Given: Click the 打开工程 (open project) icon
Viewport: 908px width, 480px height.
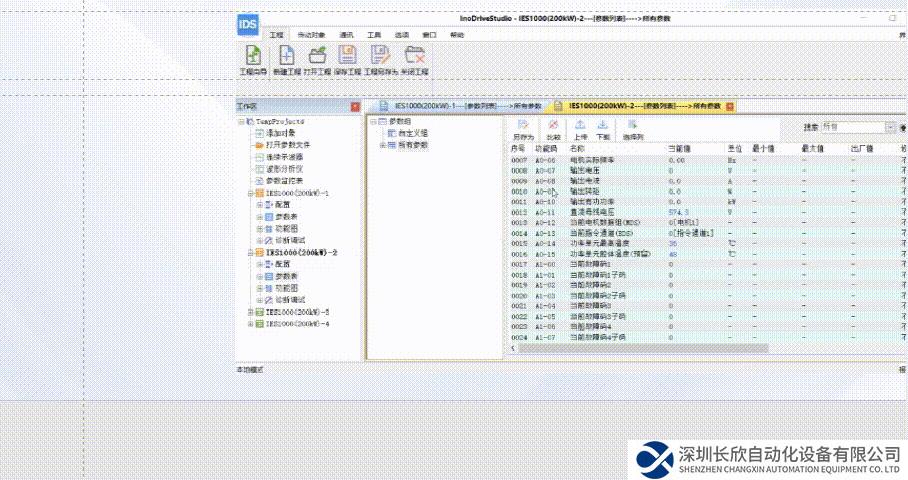Looking at the screenshot, I should pyautogui.click(x=317, y=59).
